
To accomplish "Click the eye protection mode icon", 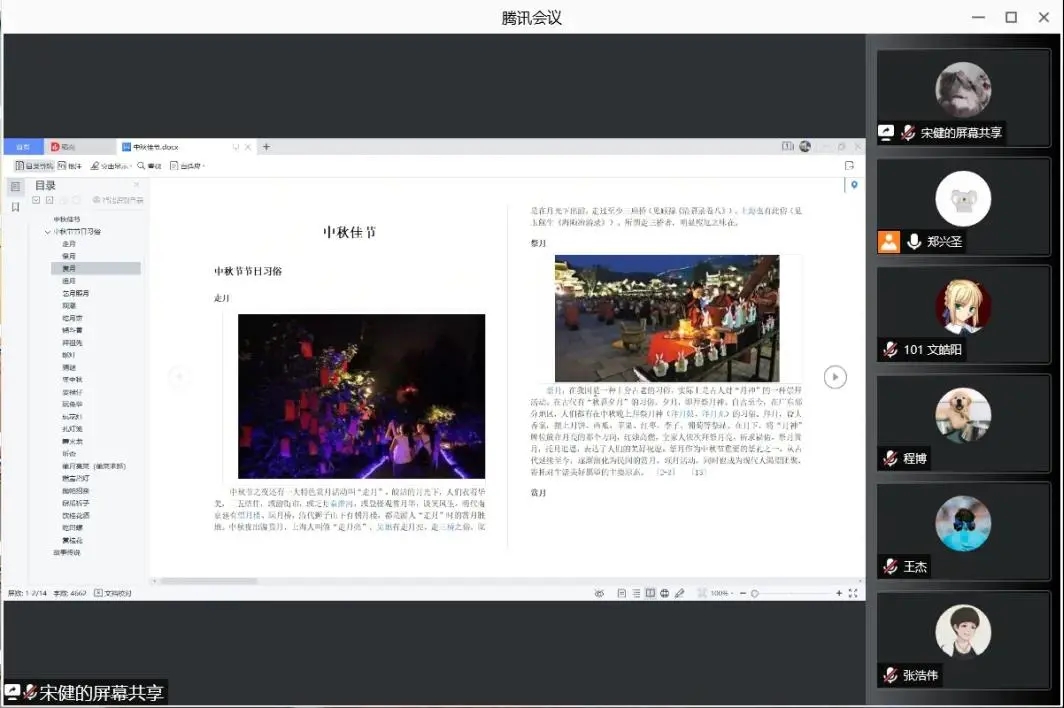I will tap(599, 593).
